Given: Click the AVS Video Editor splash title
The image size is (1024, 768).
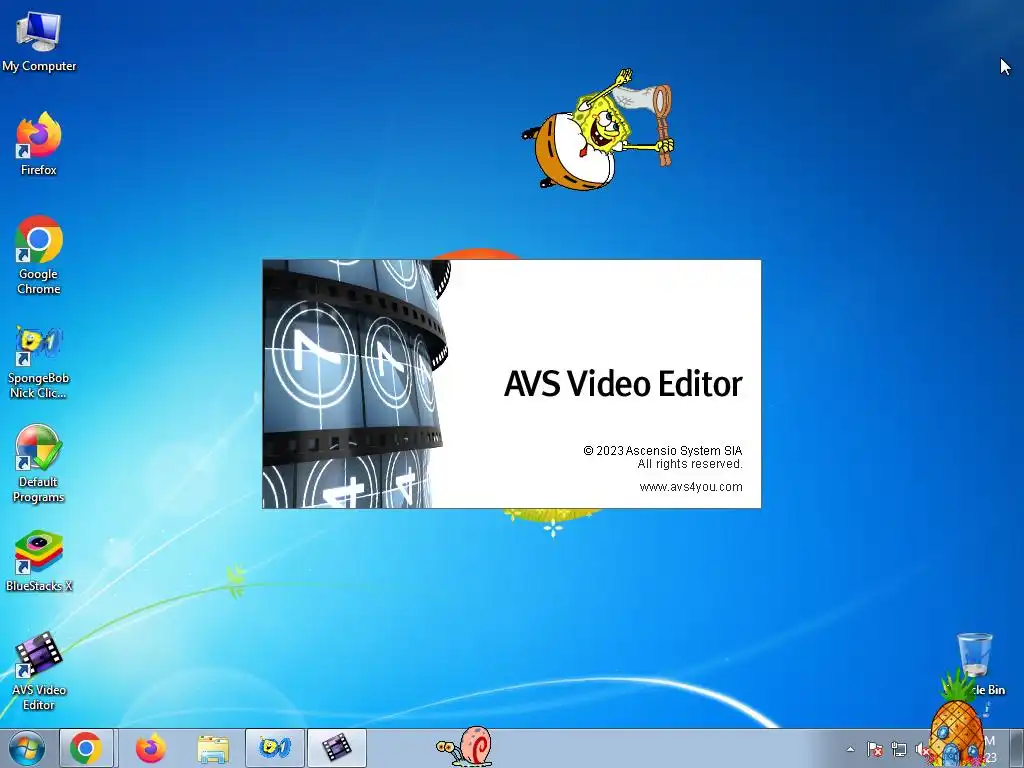Looking at the screenshot, I should click(x=623, y=383).
